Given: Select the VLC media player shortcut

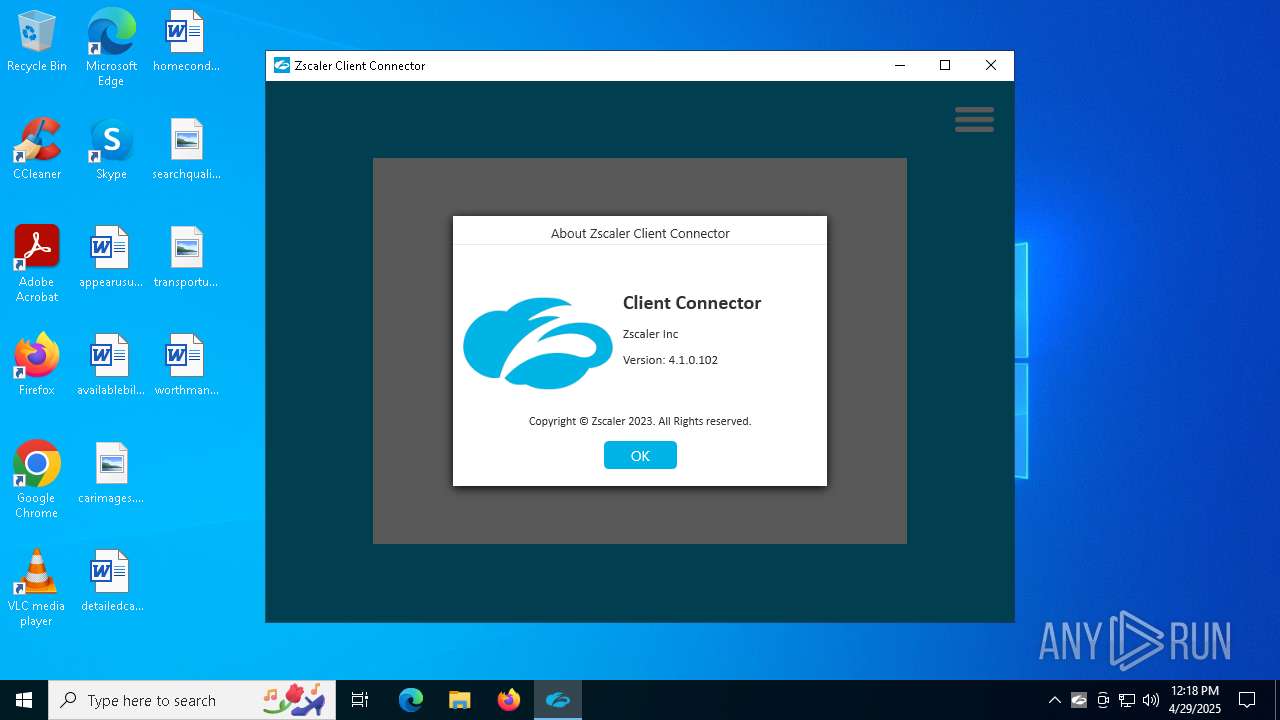Looking at the screenshot, I should [x=37, y=587].
